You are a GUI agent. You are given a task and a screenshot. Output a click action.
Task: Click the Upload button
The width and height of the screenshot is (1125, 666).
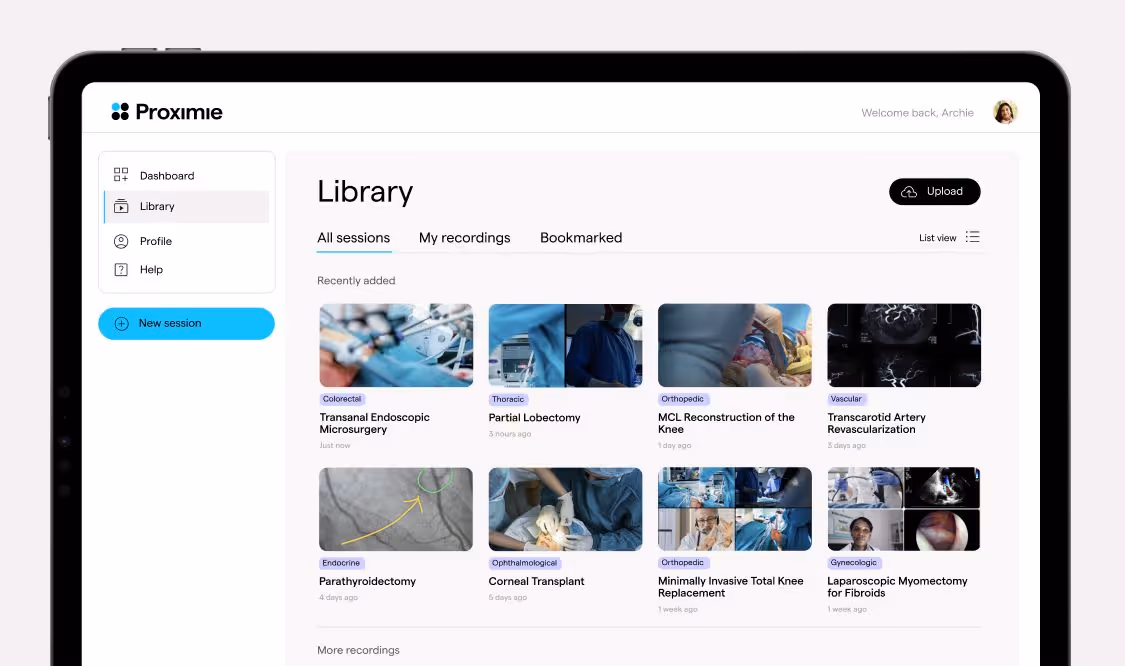(935, 192)
